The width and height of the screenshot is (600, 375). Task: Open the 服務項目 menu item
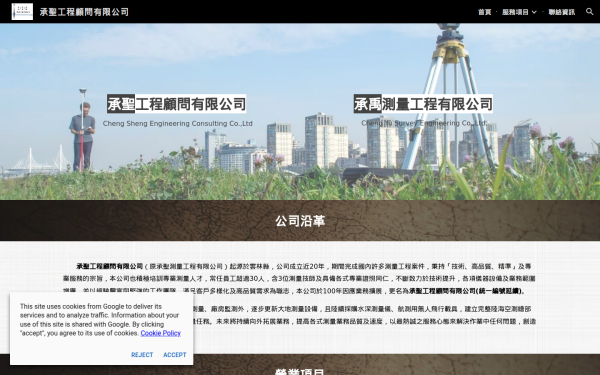point(515,12)
